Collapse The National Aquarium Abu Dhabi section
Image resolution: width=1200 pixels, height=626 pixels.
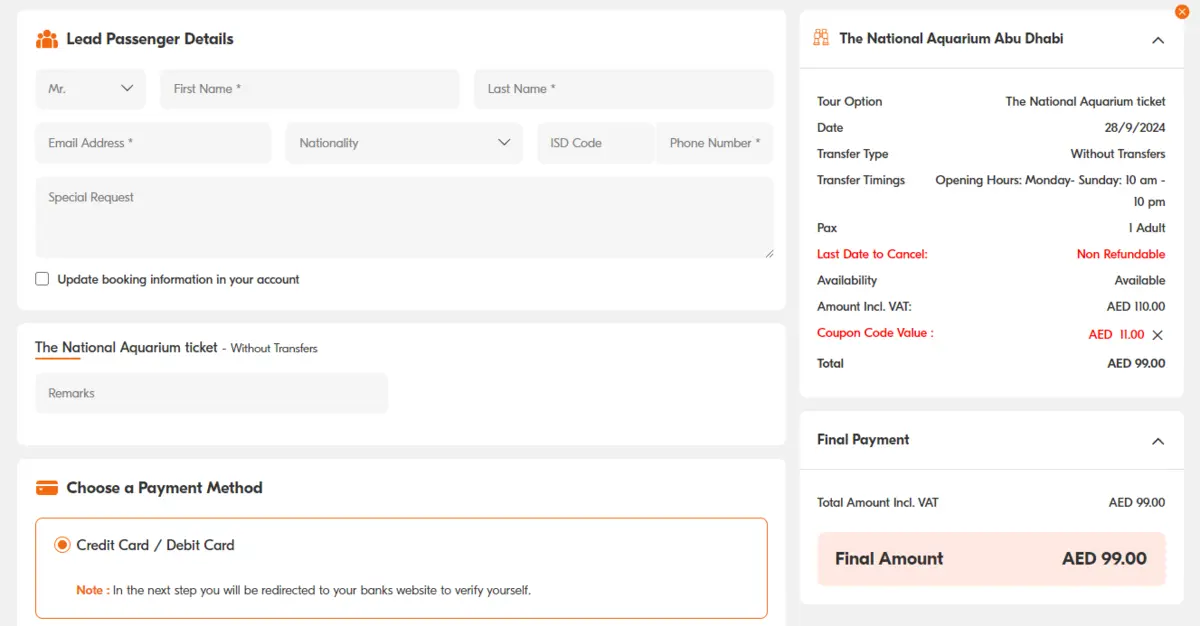pos(1158,40)
